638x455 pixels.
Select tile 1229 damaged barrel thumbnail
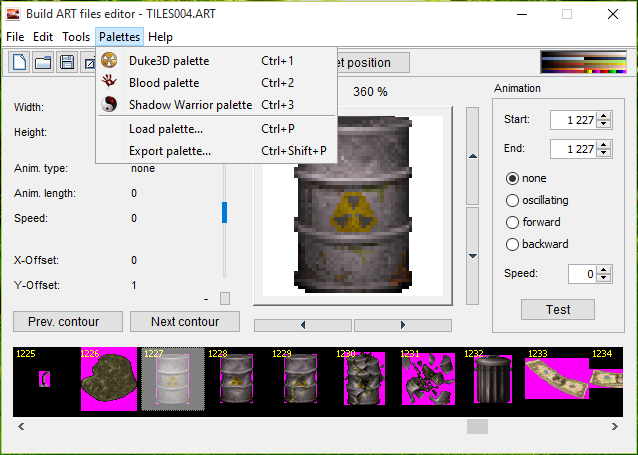(x=300, y=379)
